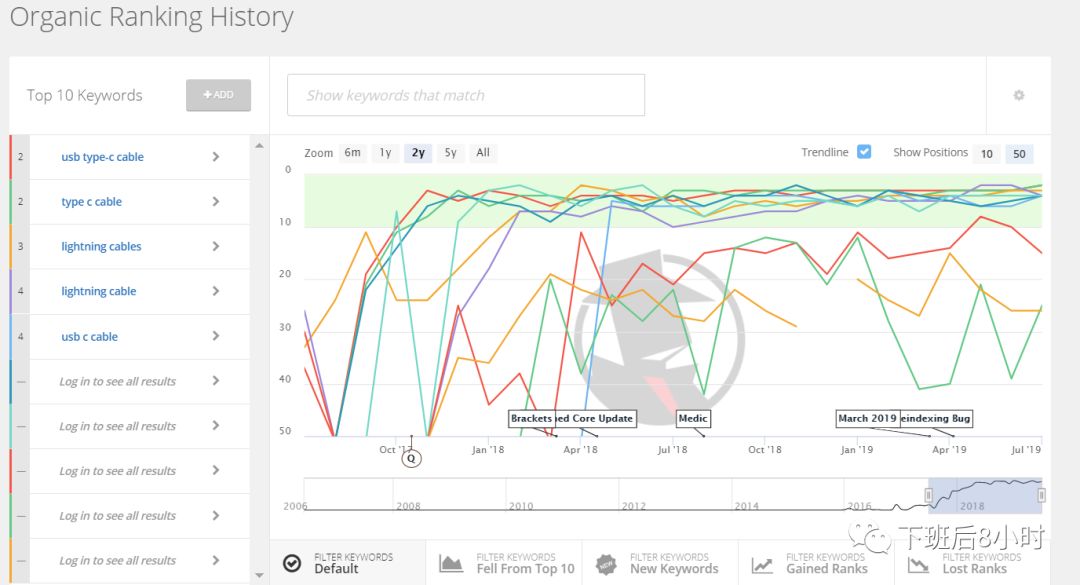The height and width of the screenshot is (585, 1080).
Task: Expand the usb c cable row chevron
Action: [x=216, y=336]
